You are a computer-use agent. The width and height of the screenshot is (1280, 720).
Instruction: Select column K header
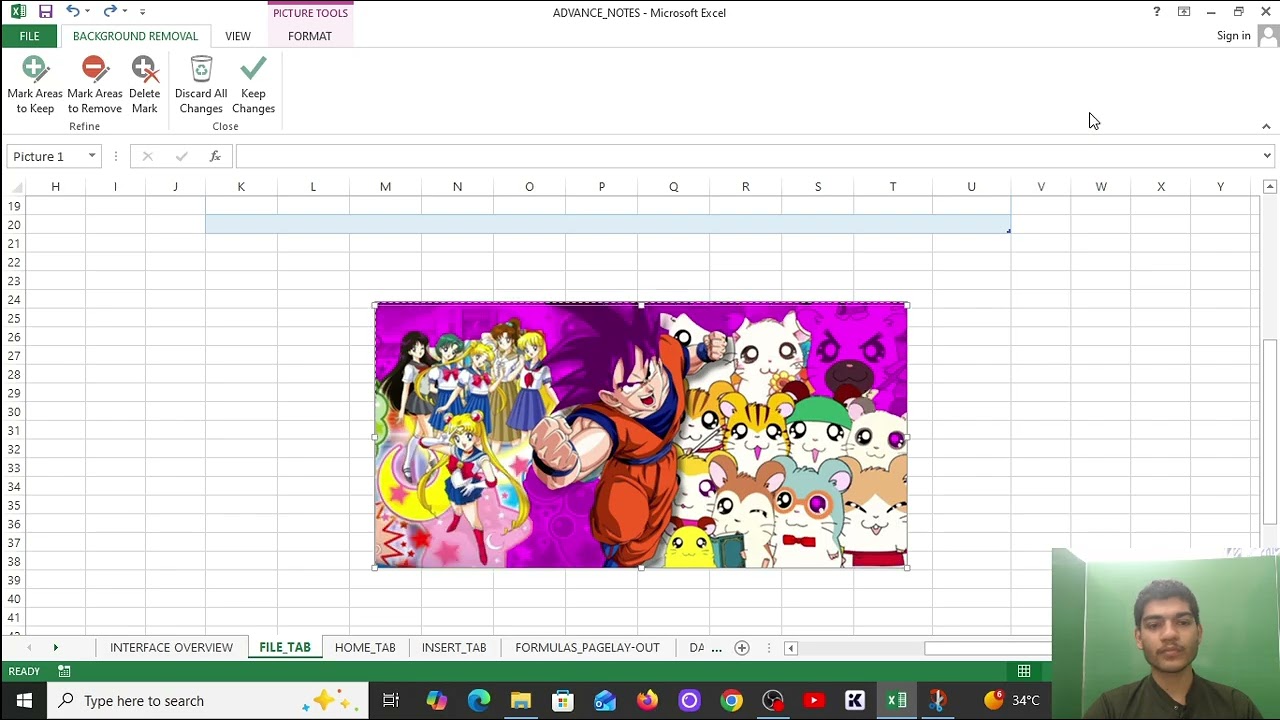pos(241,187)
